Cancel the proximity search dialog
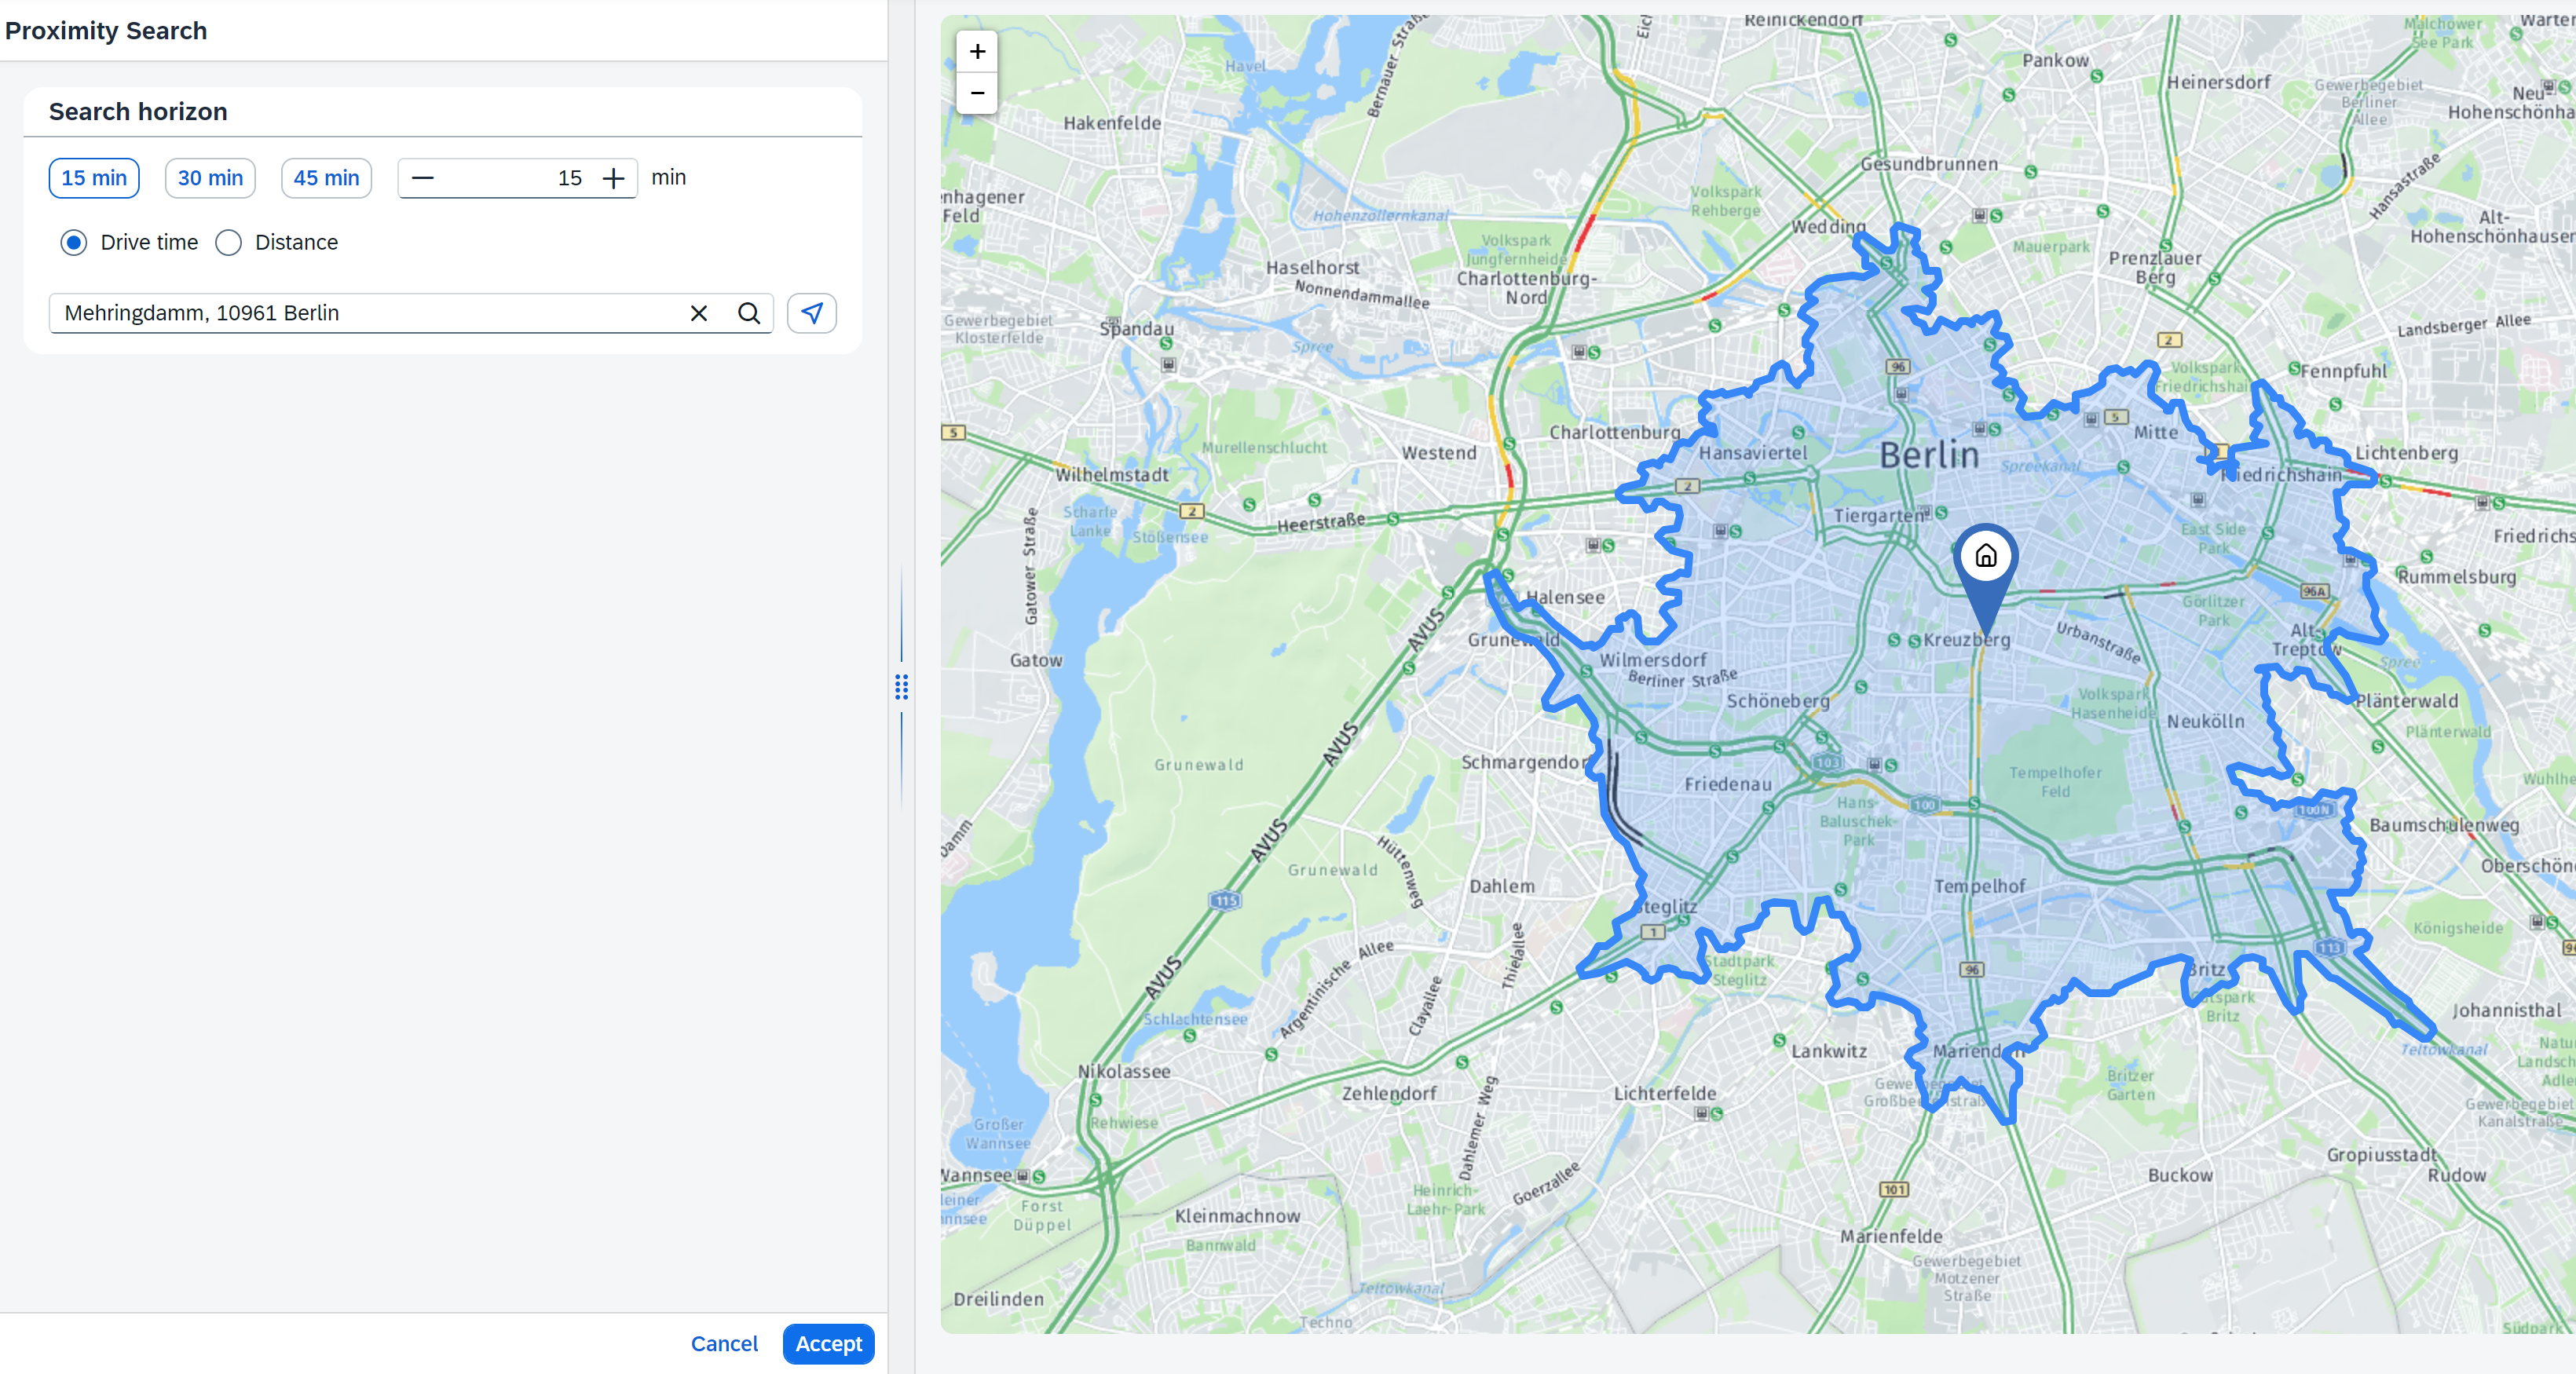 724,1343
